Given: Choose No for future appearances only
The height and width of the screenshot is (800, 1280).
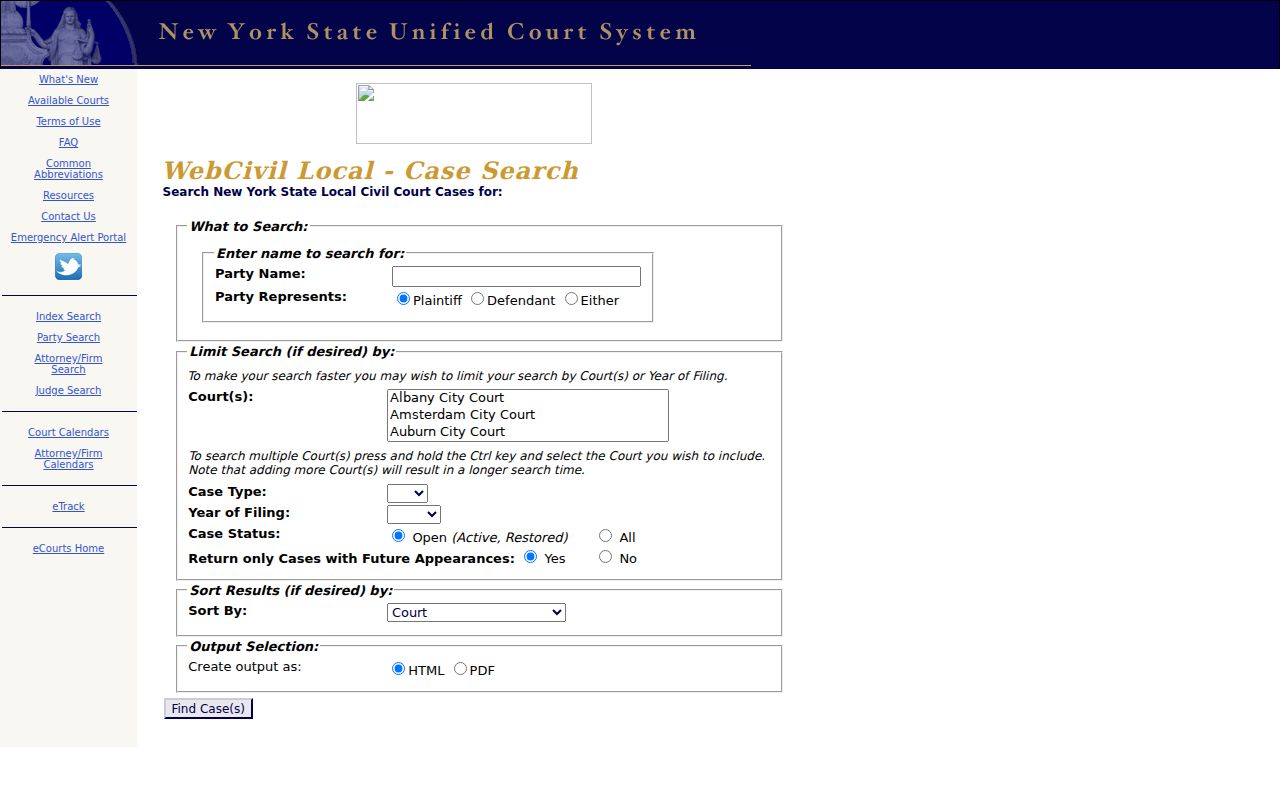Looking at the screenshot, I should tap(605, 557).
